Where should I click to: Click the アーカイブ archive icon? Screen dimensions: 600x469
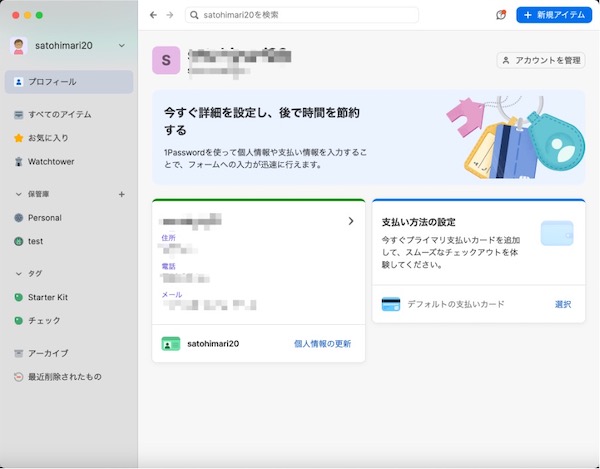pos(18,353)
